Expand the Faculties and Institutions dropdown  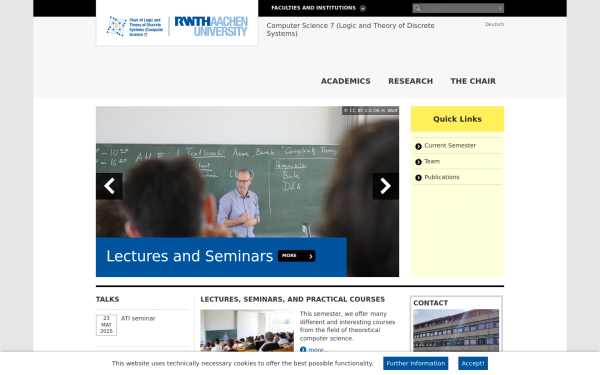coord(318,8)
